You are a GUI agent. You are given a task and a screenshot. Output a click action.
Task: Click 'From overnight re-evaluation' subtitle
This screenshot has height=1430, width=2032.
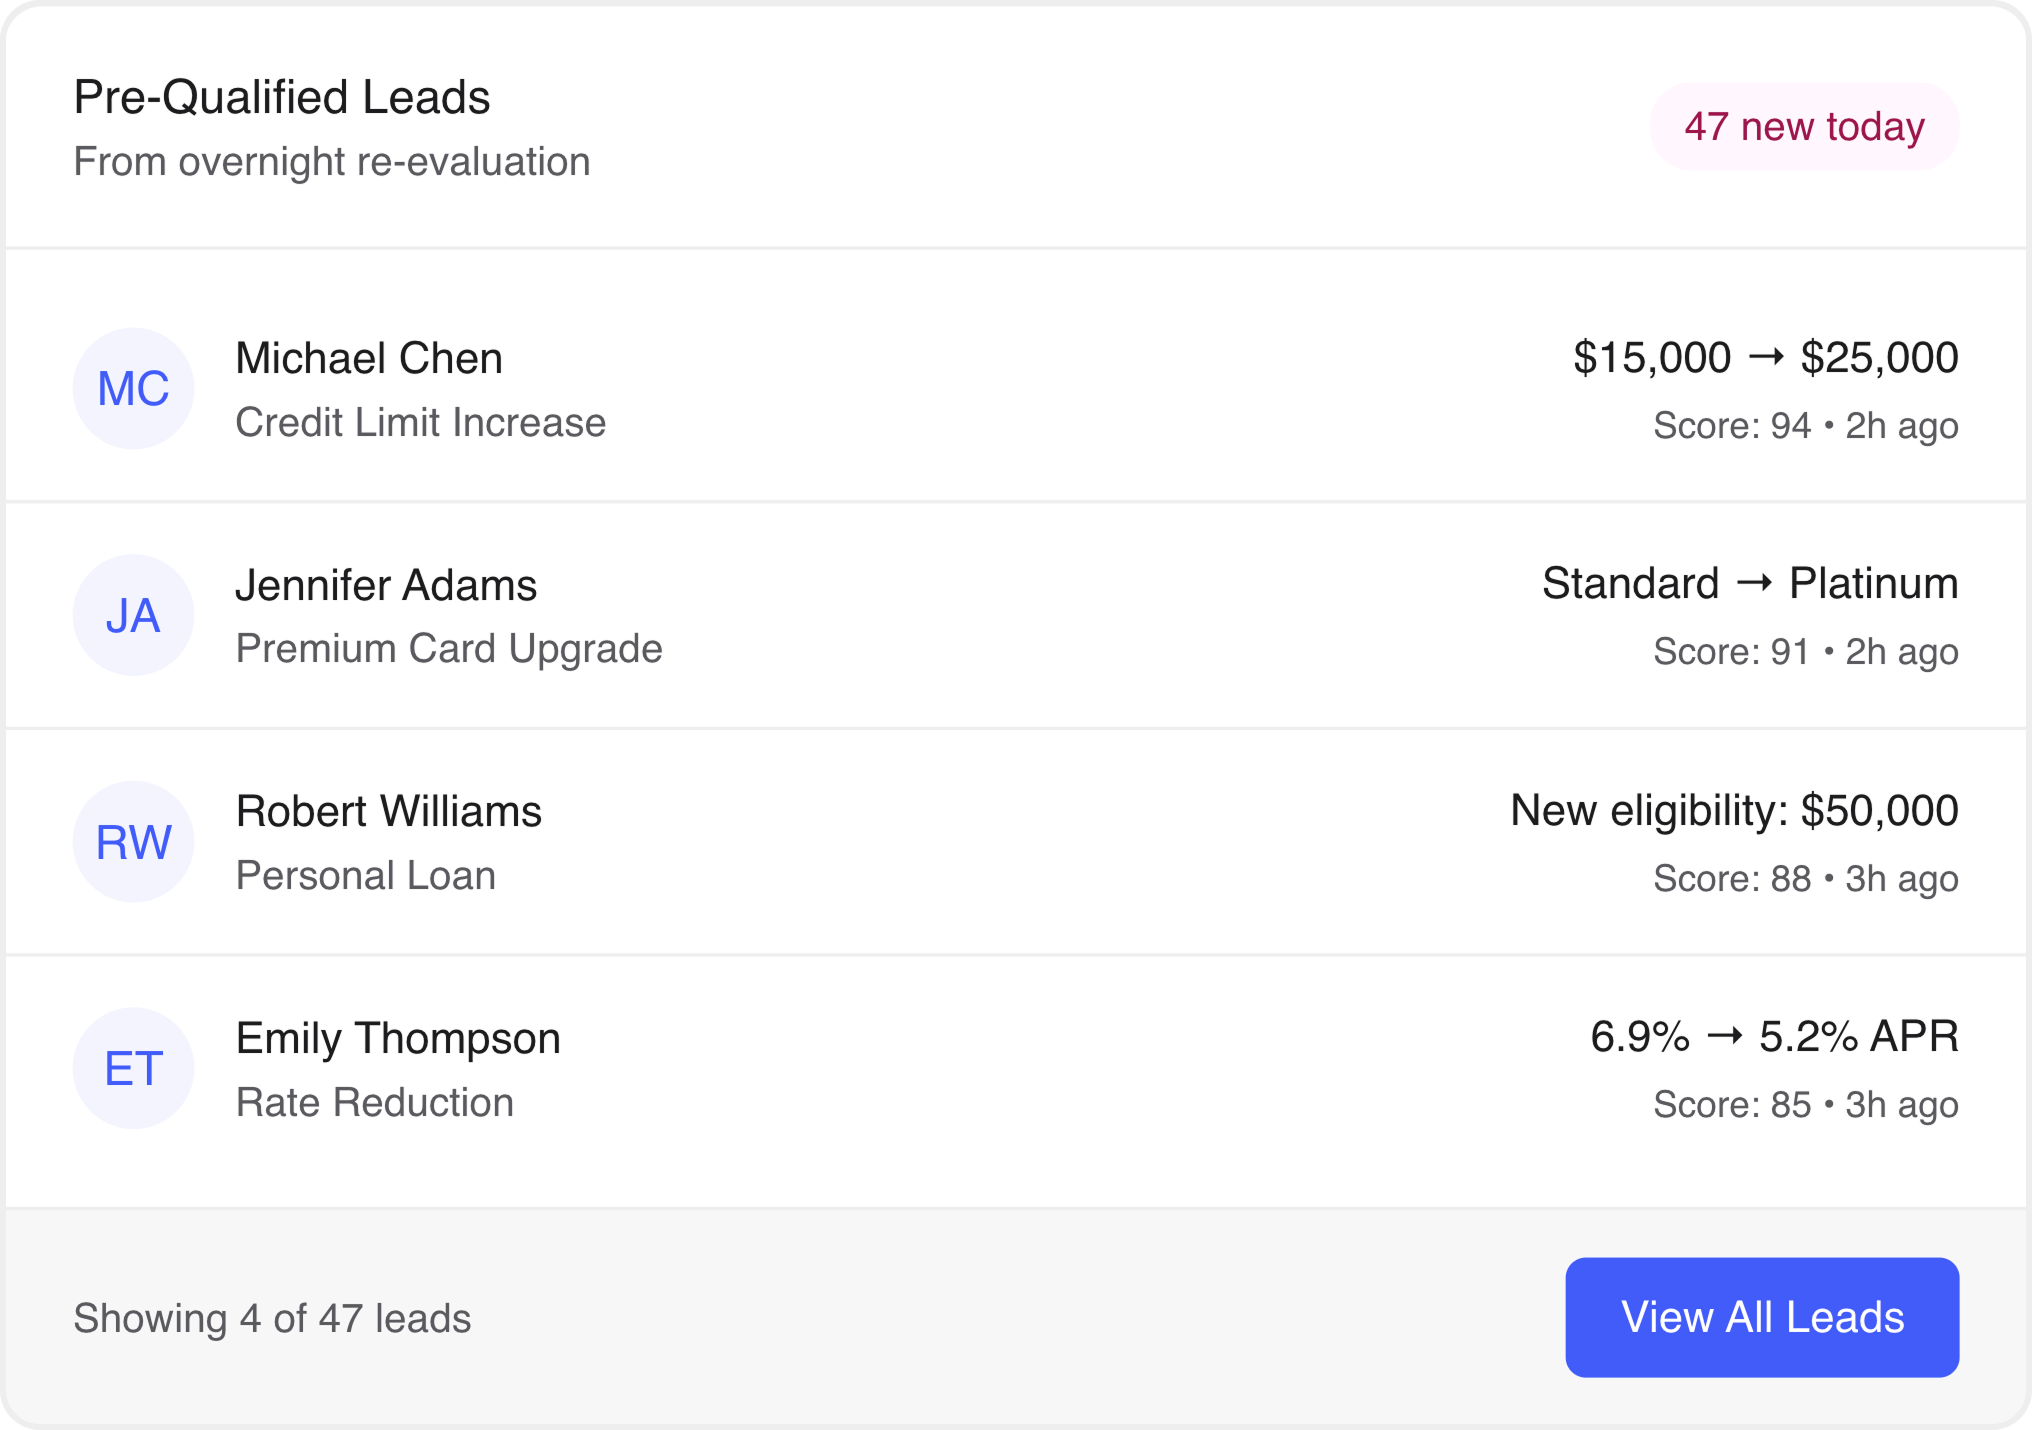tap(331, 161)
